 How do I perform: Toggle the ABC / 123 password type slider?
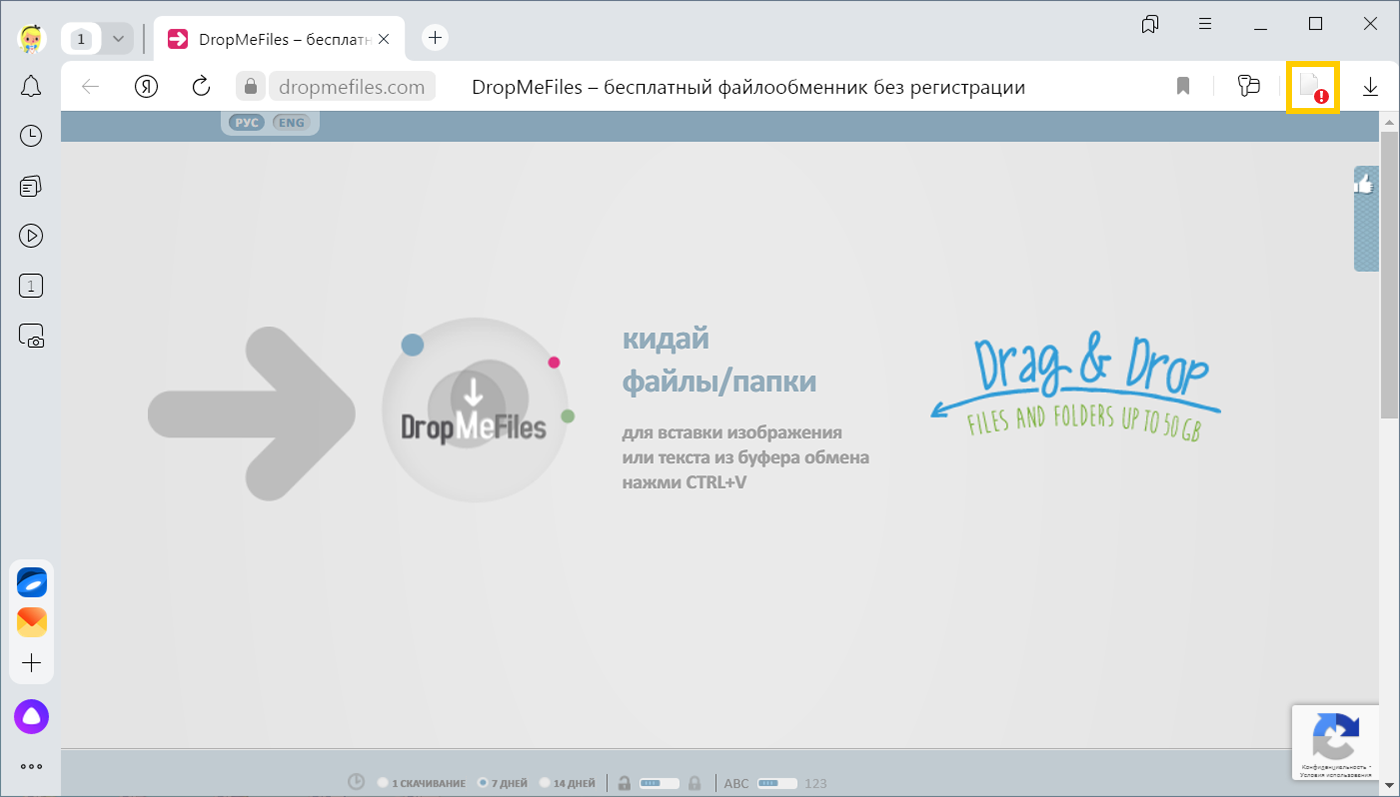[777, 783]
